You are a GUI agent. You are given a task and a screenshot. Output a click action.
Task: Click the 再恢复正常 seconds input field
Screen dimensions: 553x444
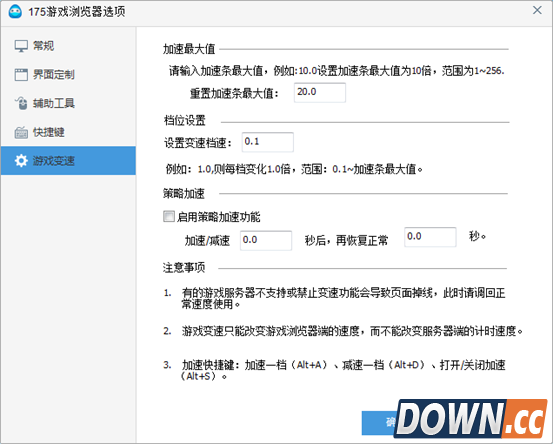[430, 237]
